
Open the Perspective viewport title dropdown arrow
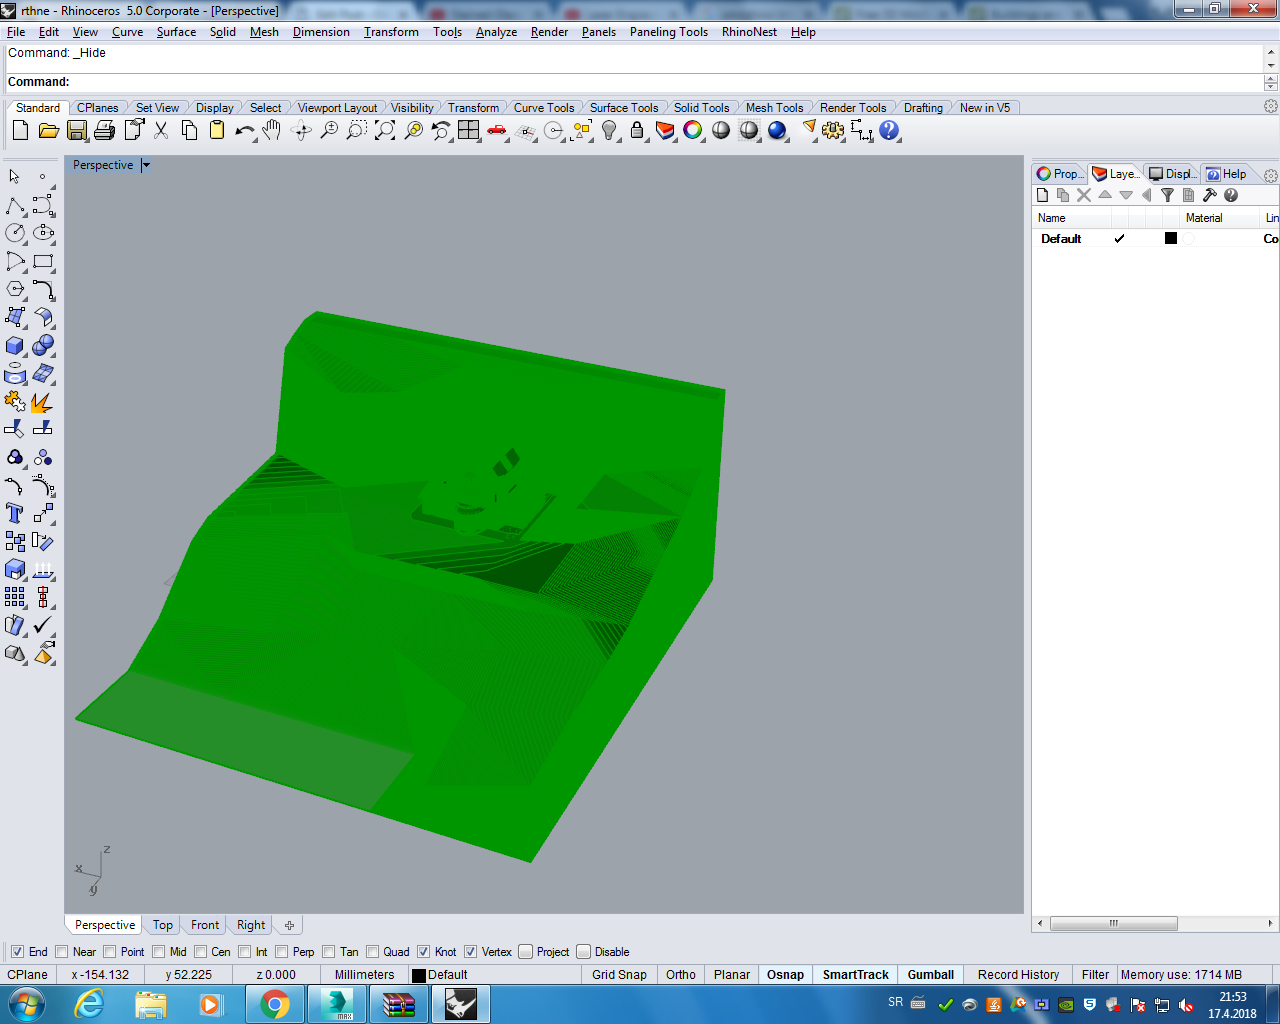pos(146,165)
